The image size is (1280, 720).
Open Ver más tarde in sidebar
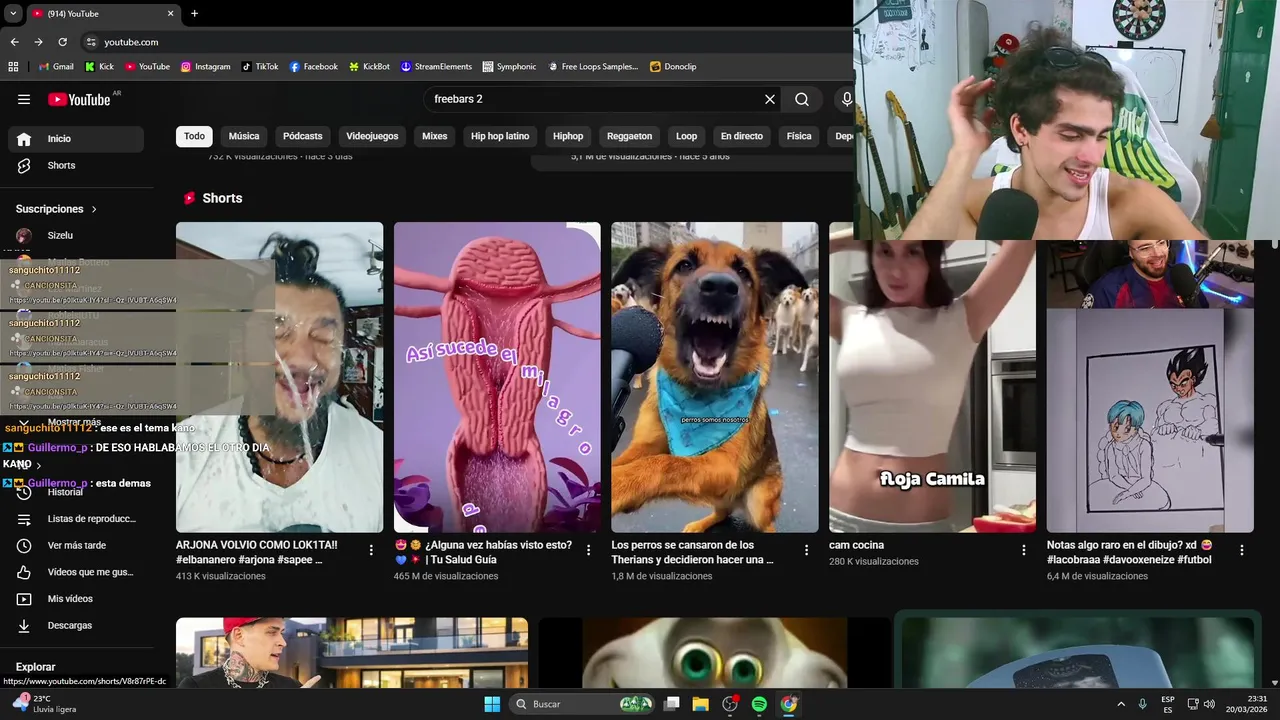click(76, 545)
